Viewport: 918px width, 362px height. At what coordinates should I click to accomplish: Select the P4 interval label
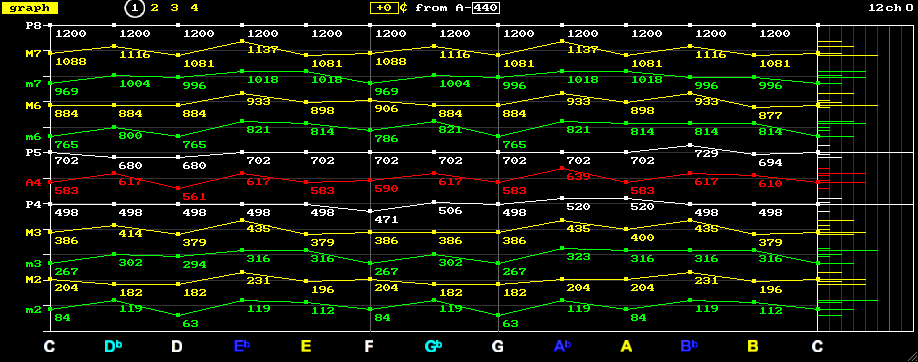33,204
